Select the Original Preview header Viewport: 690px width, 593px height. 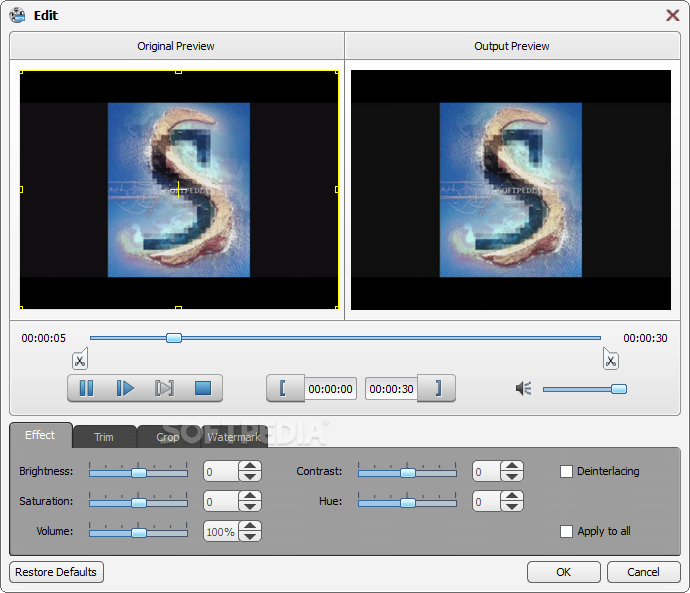(x=176, y=46)
